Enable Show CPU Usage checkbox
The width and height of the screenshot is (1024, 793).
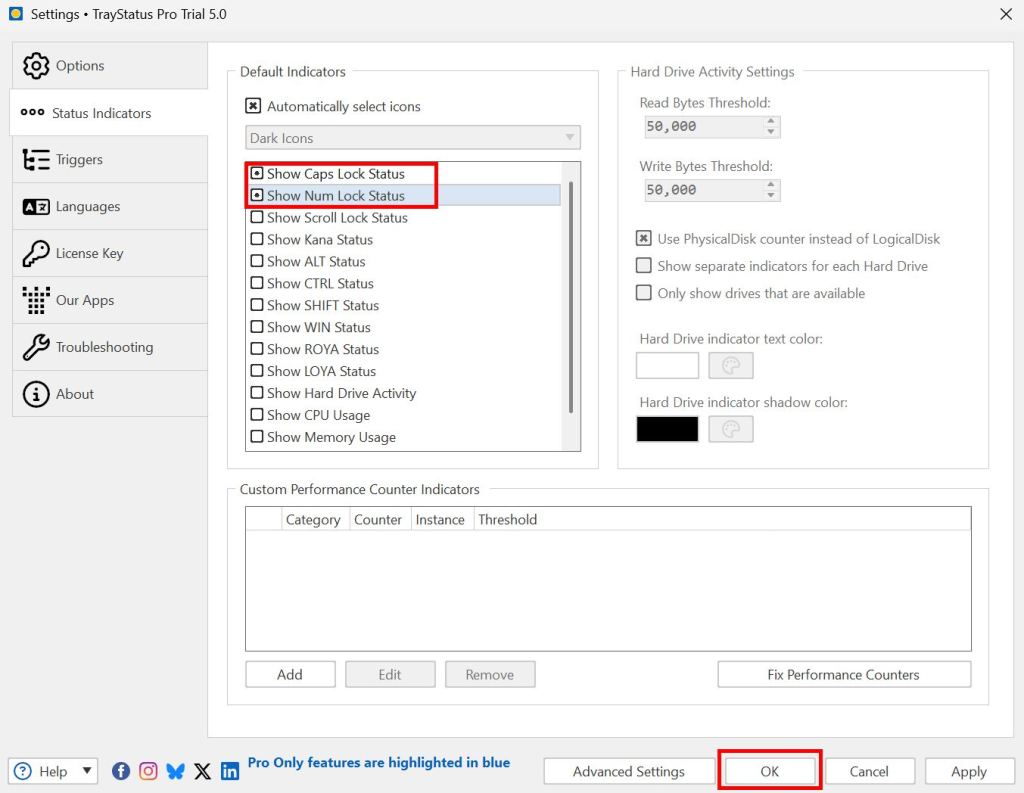[x=257, y=415]
